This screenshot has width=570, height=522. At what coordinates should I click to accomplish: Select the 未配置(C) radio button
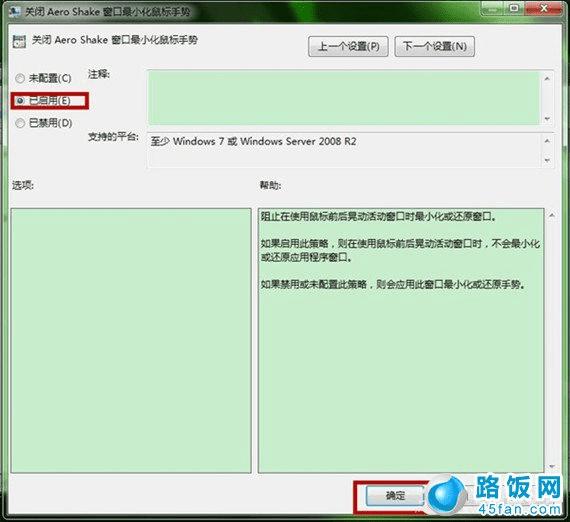point(43,78)
